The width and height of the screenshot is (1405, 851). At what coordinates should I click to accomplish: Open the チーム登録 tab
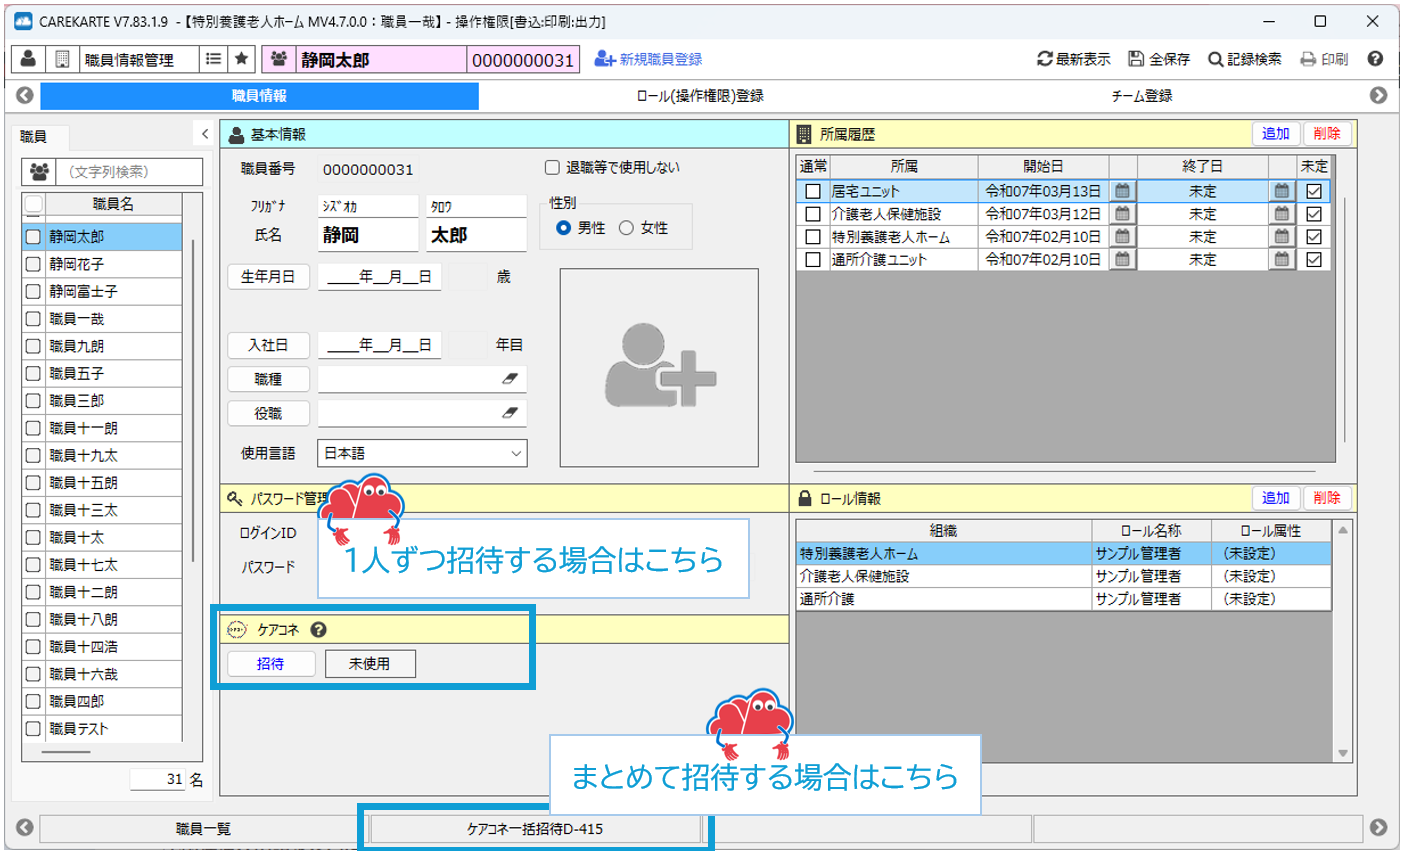[x=1141, y=96]
